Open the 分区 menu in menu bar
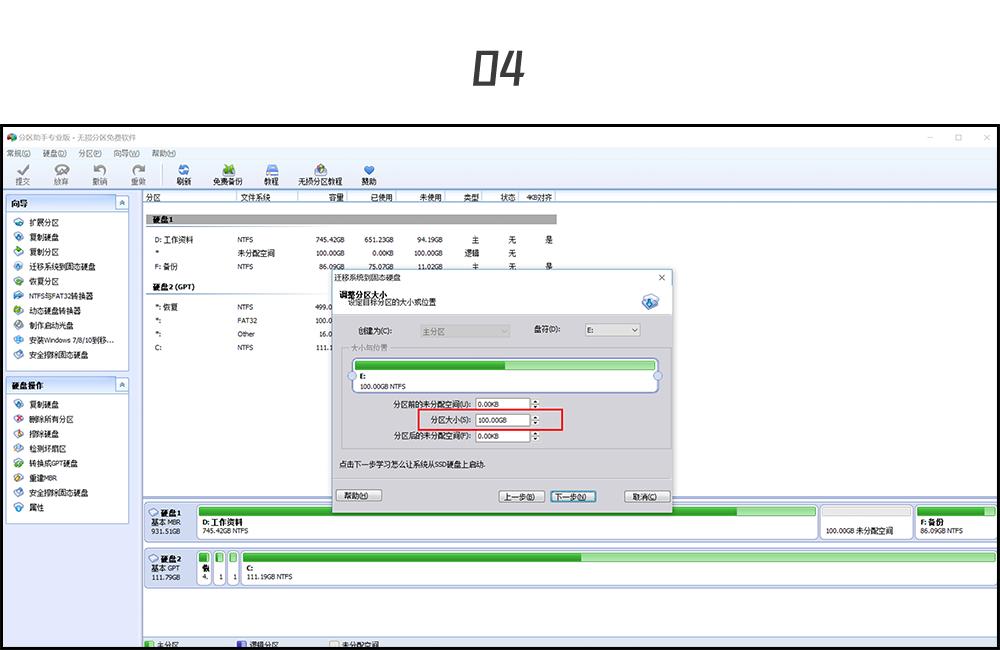 [90, 153]
